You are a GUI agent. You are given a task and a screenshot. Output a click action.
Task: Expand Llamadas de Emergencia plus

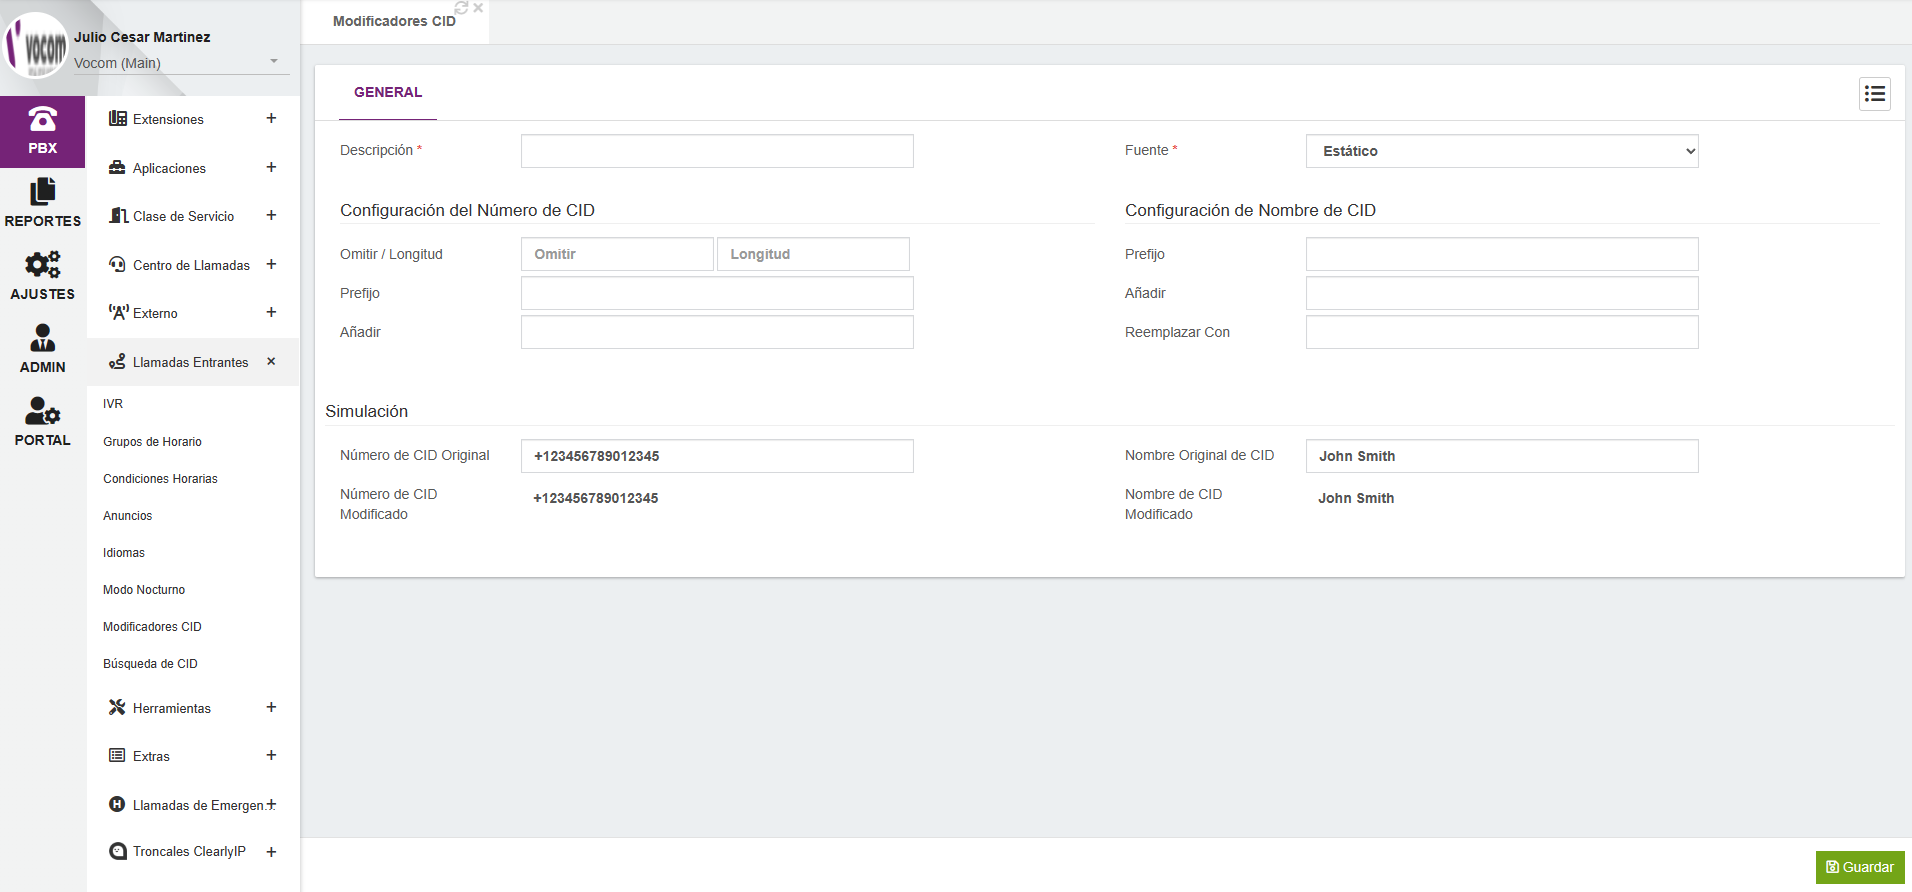click(271, 804)
